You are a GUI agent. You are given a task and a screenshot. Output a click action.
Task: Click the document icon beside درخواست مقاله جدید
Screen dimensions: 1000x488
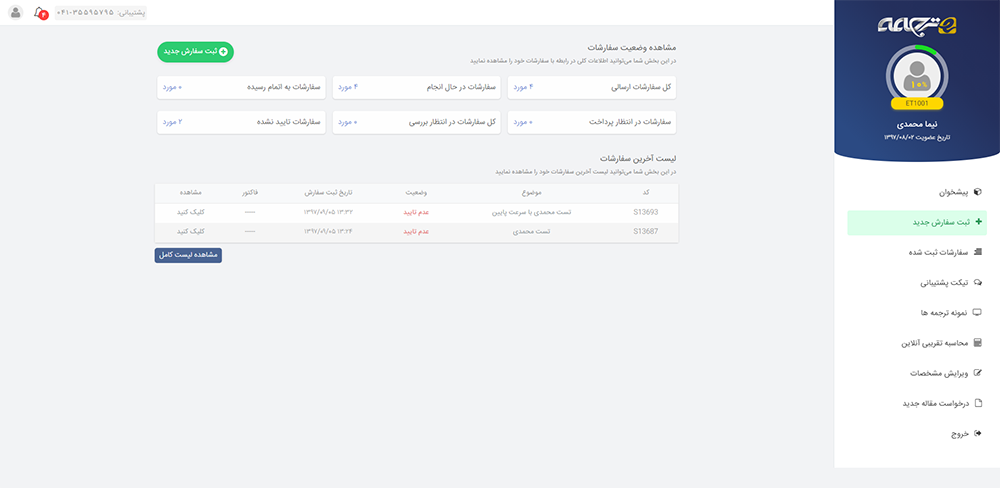point(979,403)
